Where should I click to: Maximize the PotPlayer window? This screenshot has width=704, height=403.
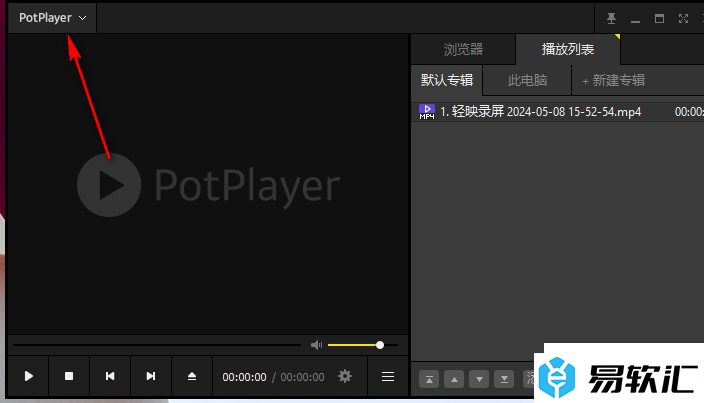point(659,18)
